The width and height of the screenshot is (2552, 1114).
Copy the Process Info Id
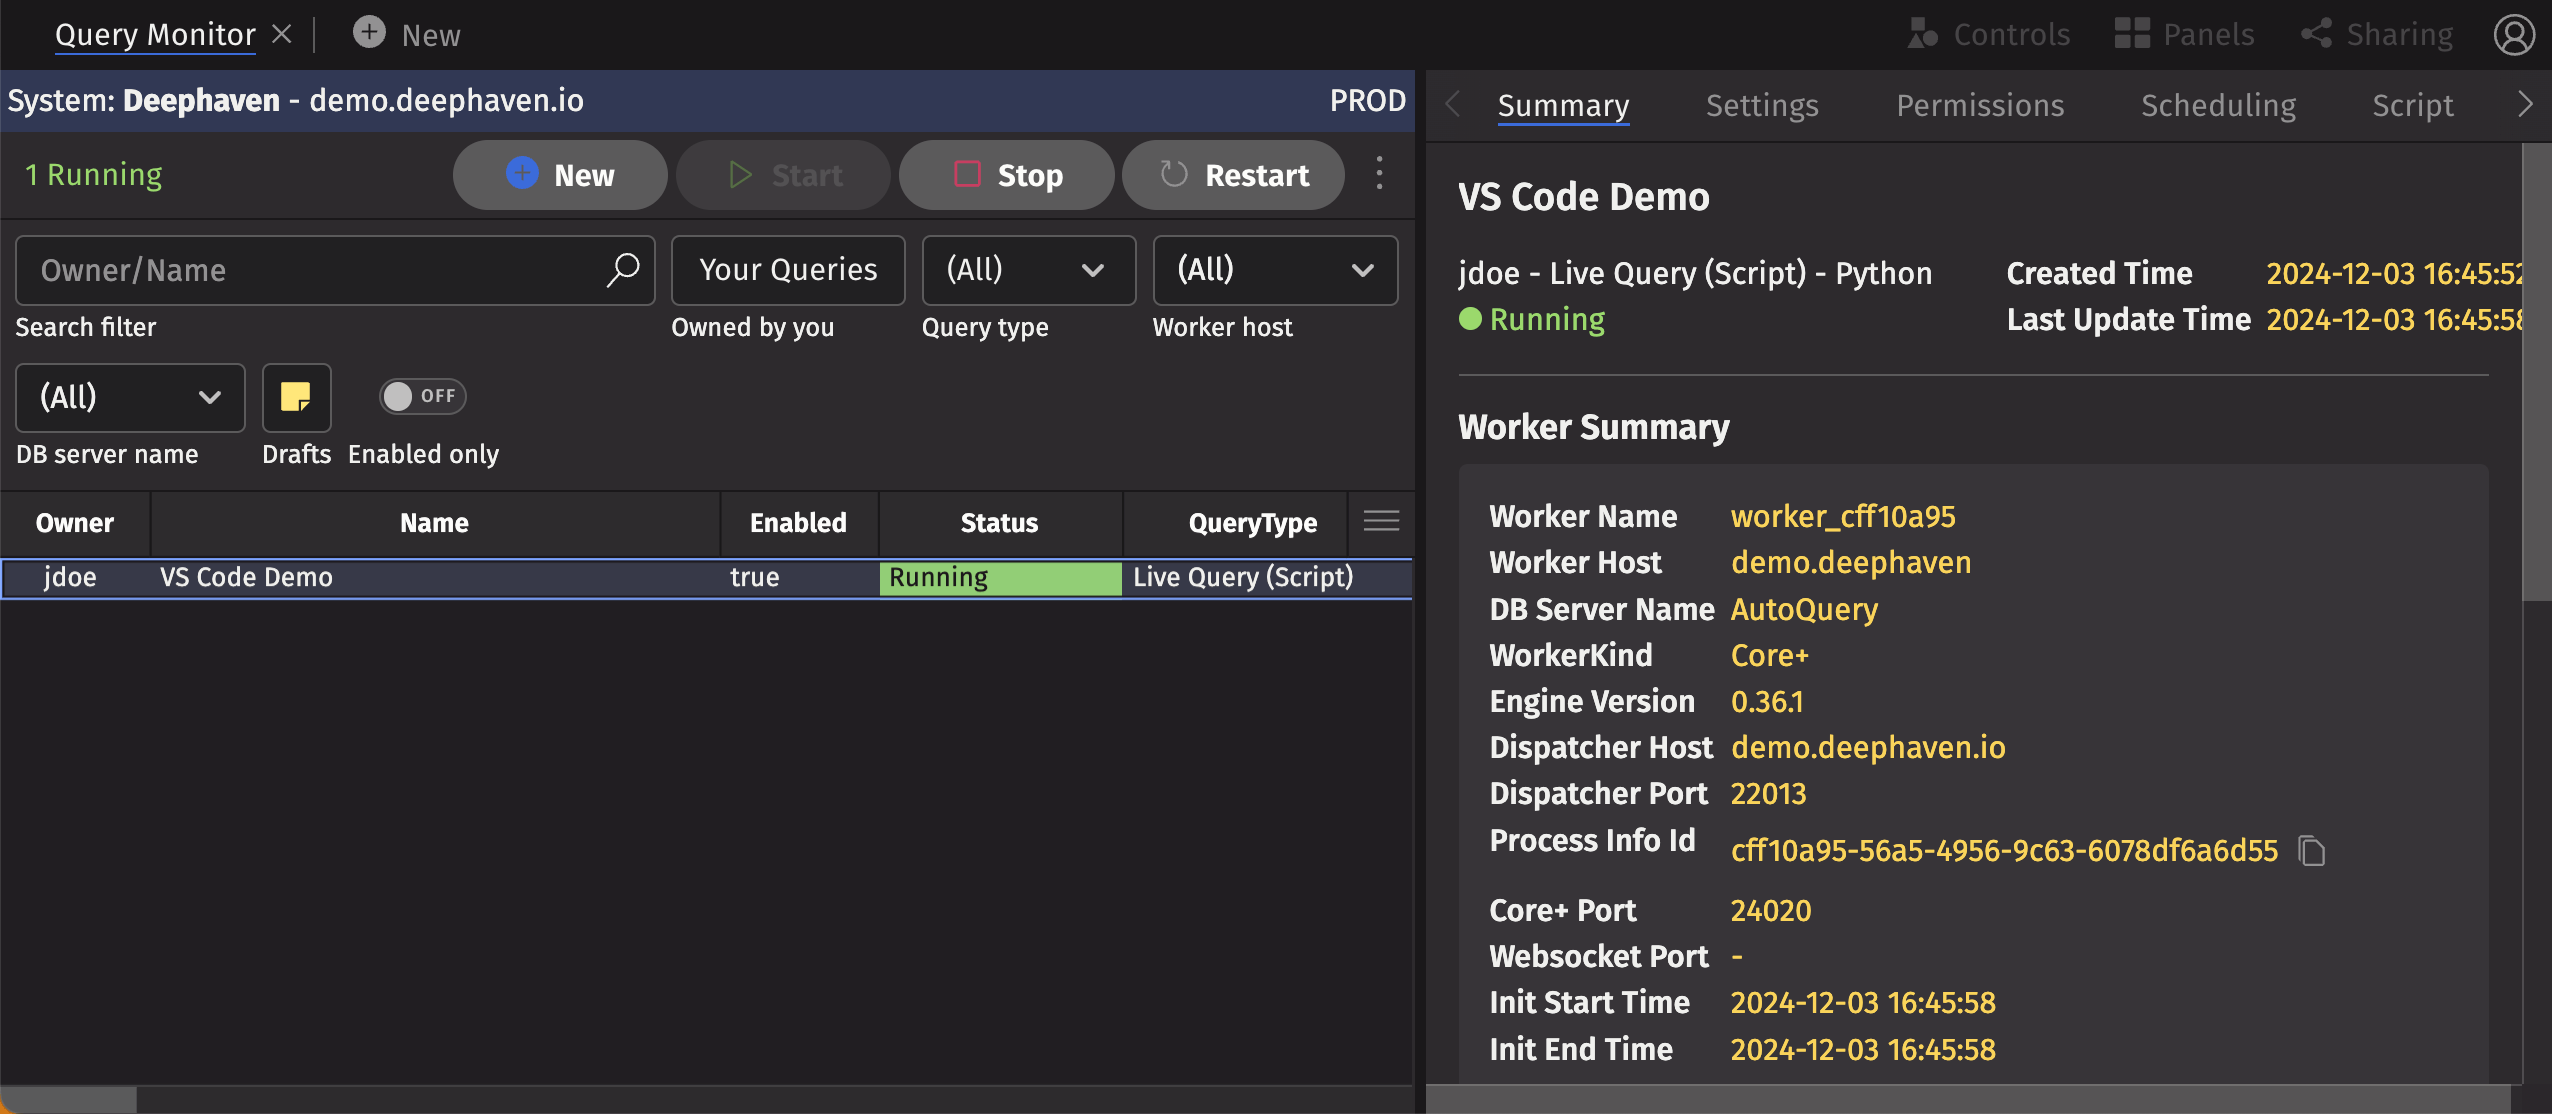(2311, 851)
